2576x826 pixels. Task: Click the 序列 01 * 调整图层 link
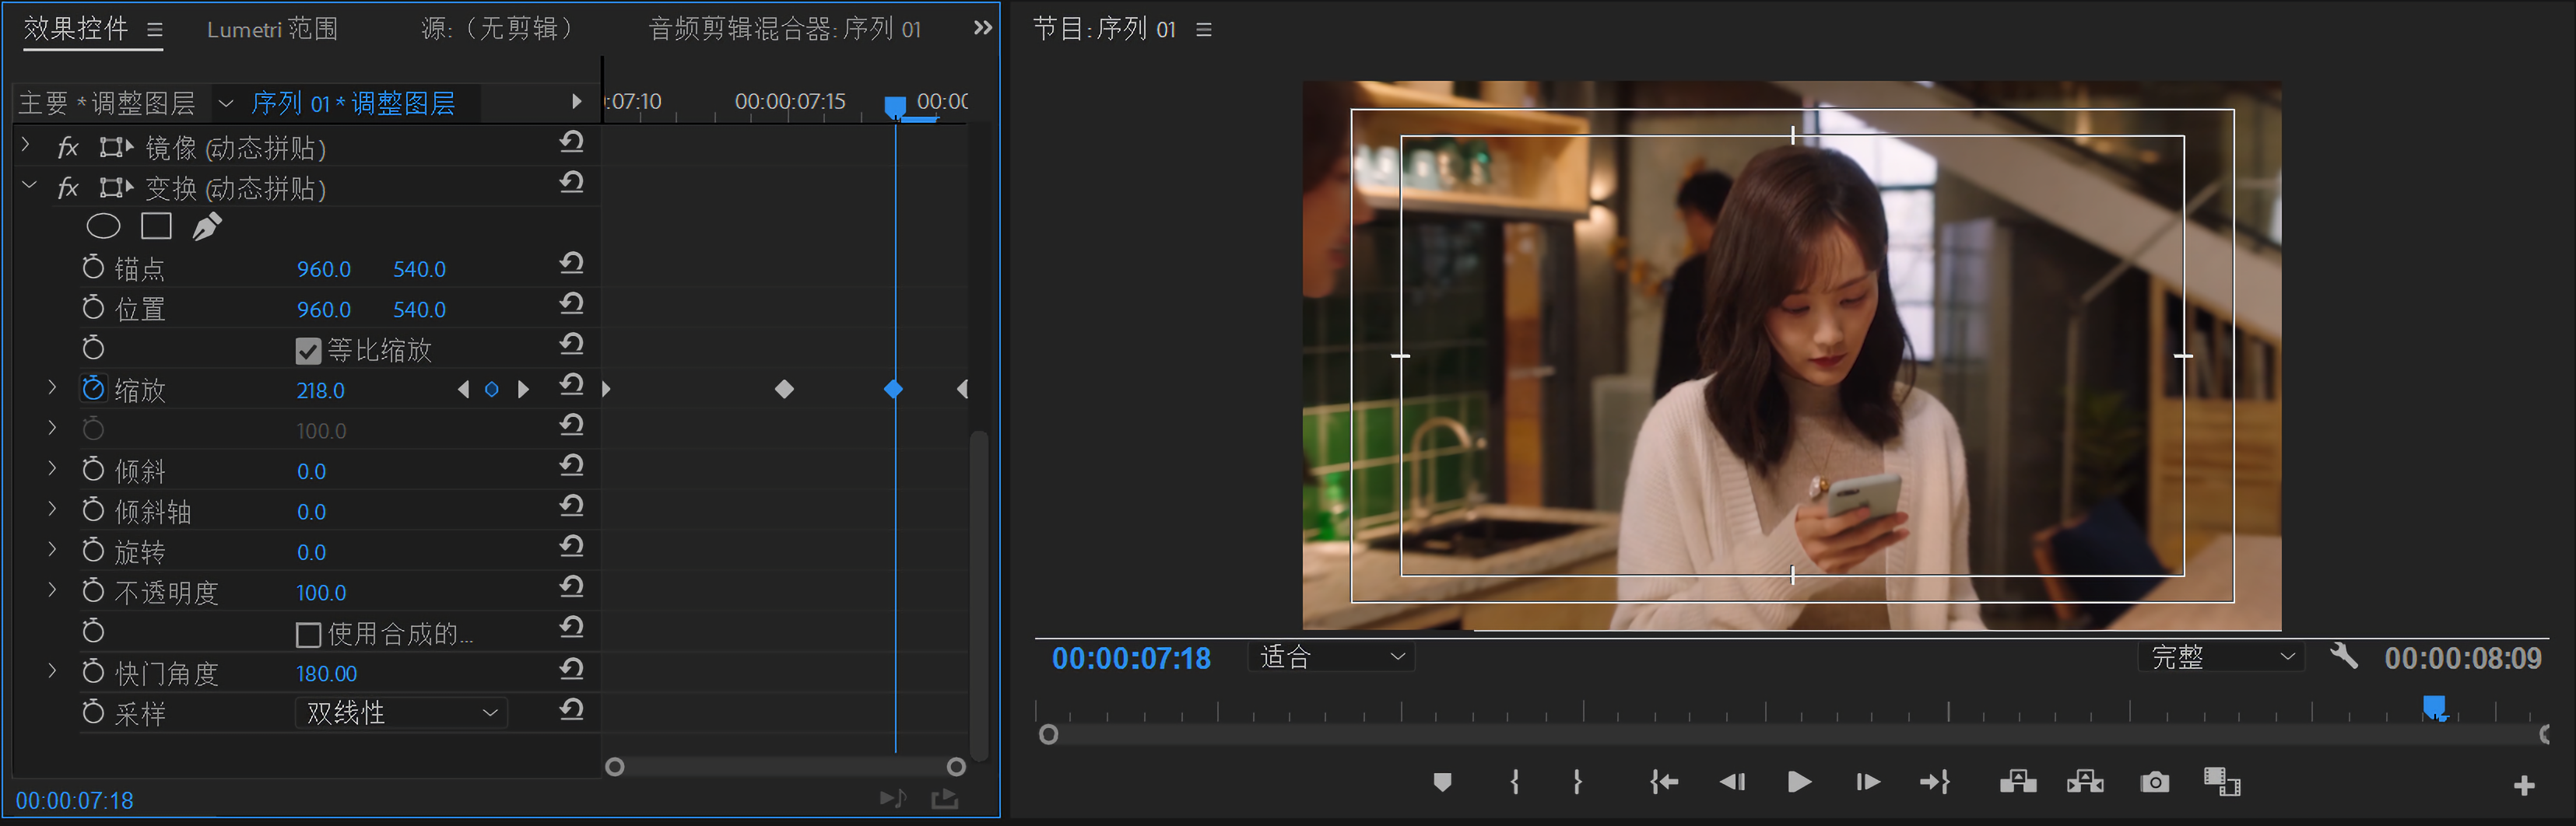pos(353,103)
